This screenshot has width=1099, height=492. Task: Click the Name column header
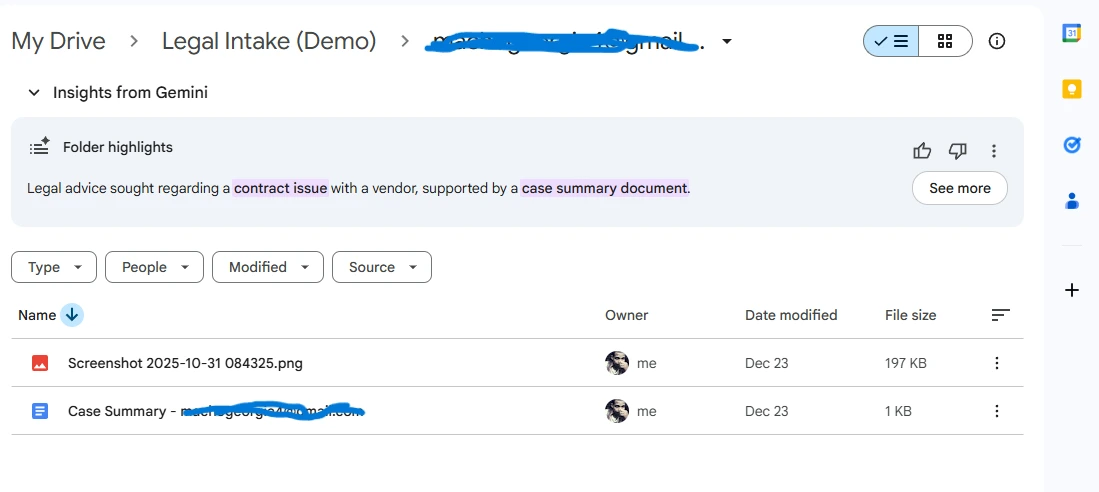[x=37, y=315]
